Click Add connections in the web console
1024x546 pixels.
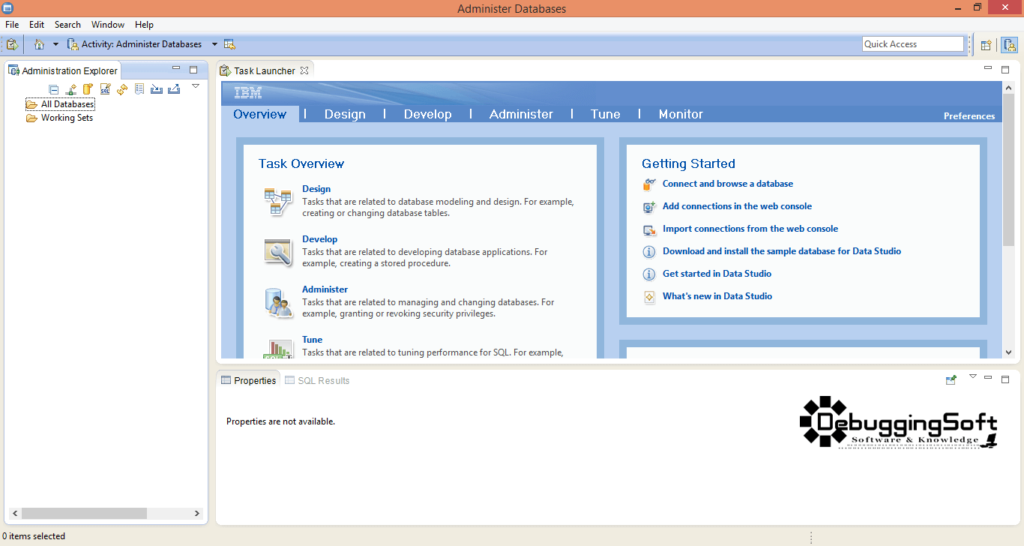coord(737,206)
